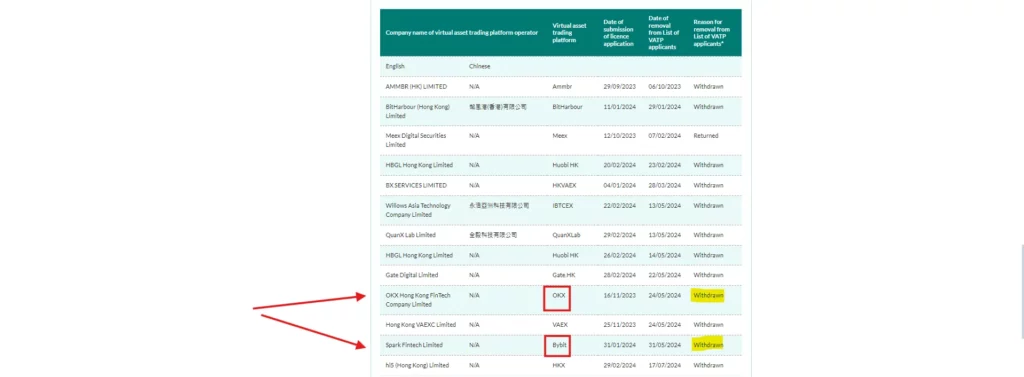The height and width of the screenshot is (377, 1024).
Task: Select 'Spark Fintech Limited' company cell
Action: (x=414, y=345)
